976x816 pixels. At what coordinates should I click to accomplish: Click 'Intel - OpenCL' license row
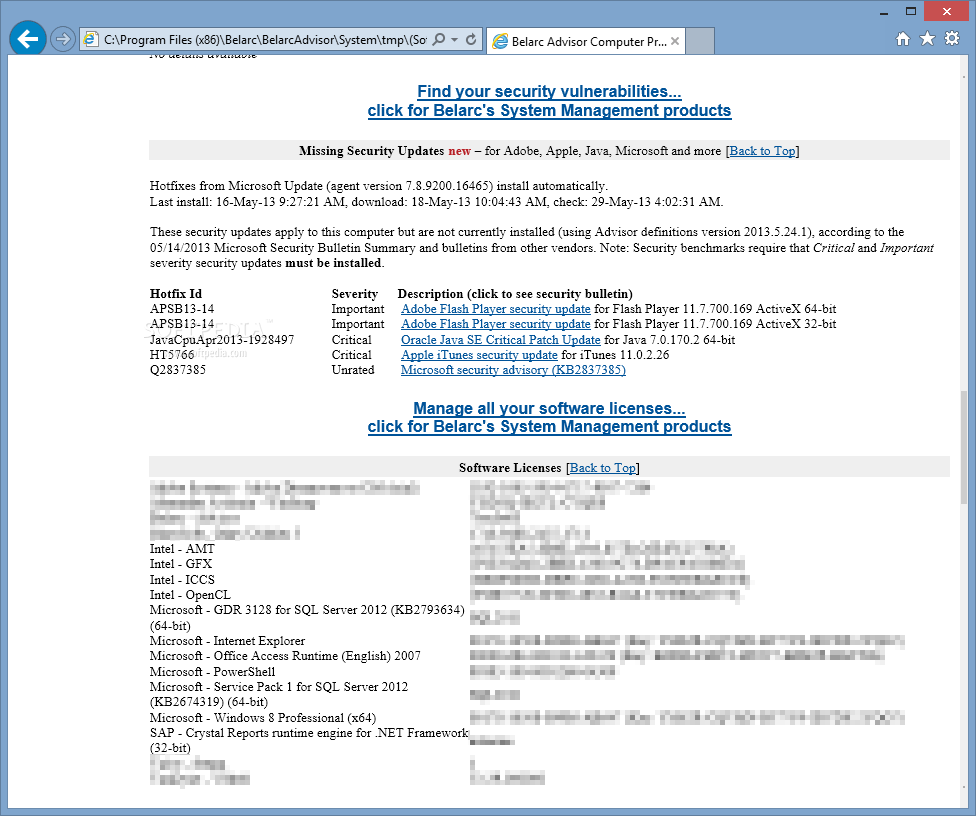190,594
